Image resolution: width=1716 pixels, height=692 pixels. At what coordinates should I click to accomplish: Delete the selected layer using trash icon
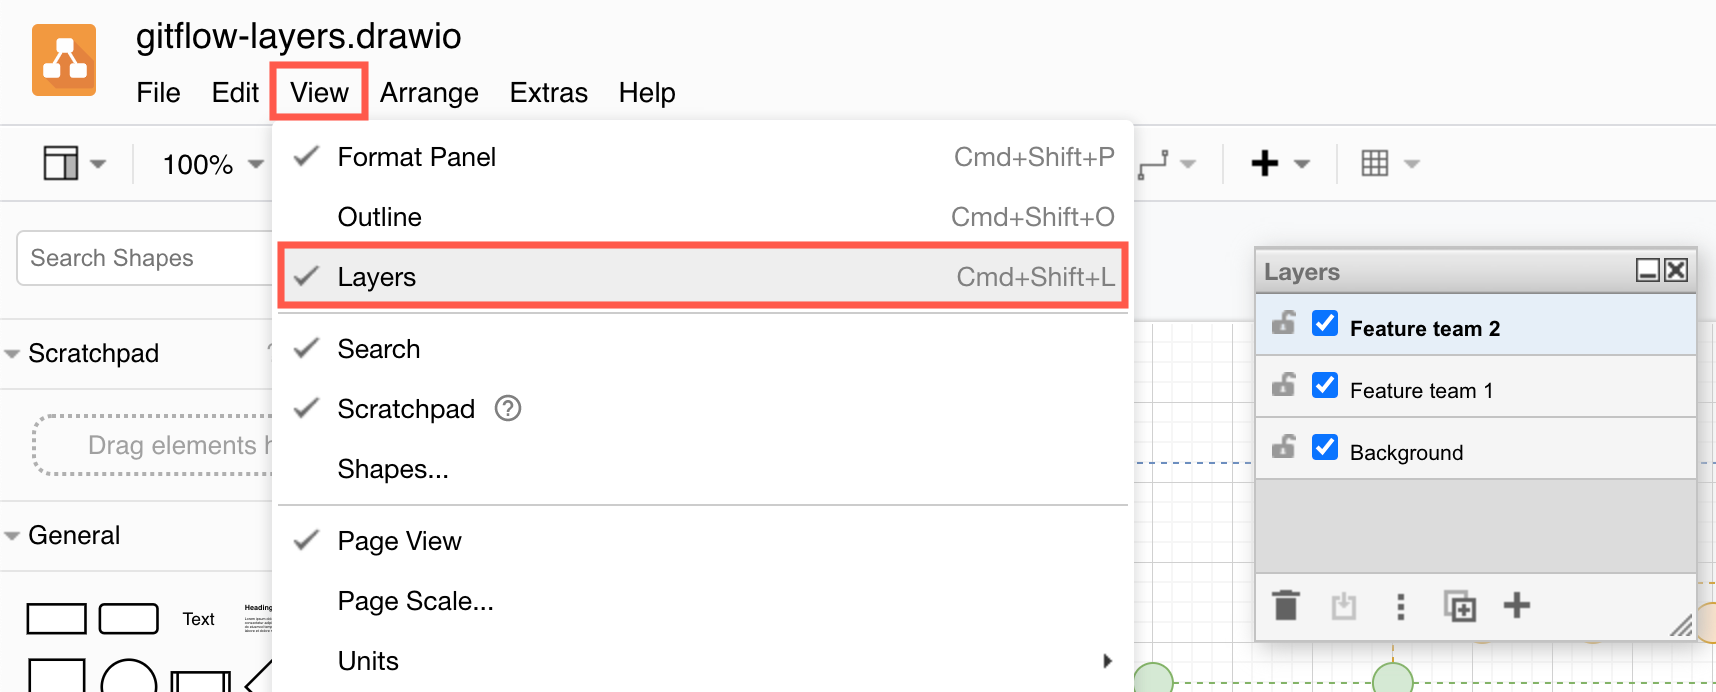click(x=1286, y=606)
